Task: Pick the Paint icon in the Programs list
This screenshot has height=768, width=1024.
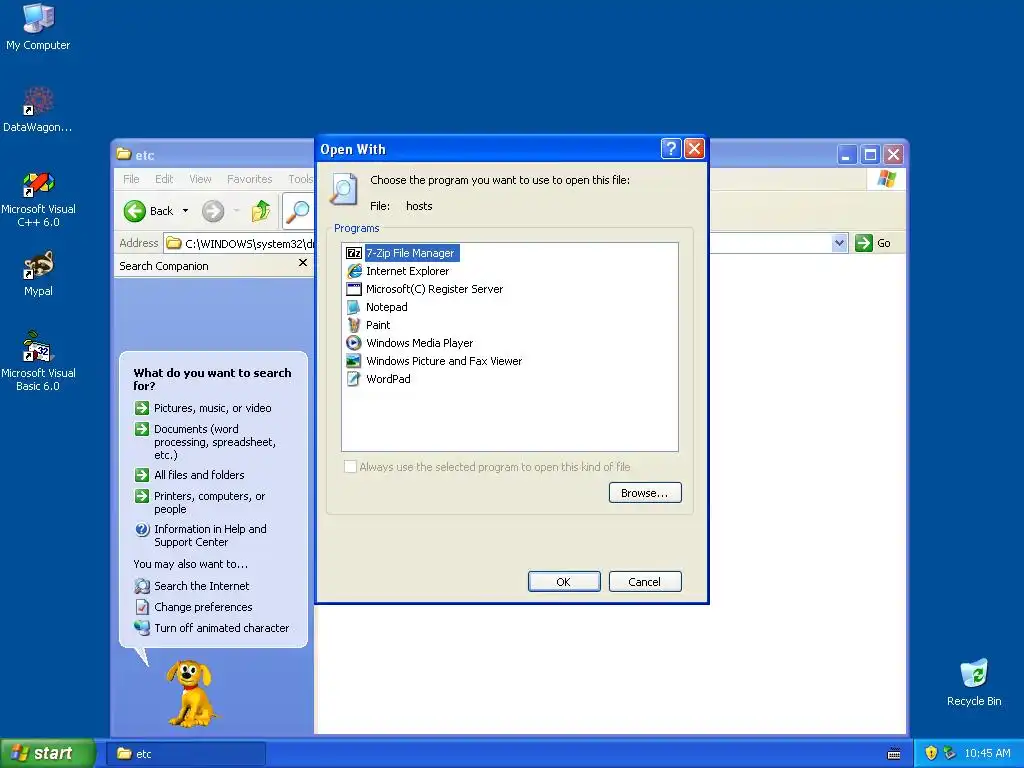Action: 354,325
